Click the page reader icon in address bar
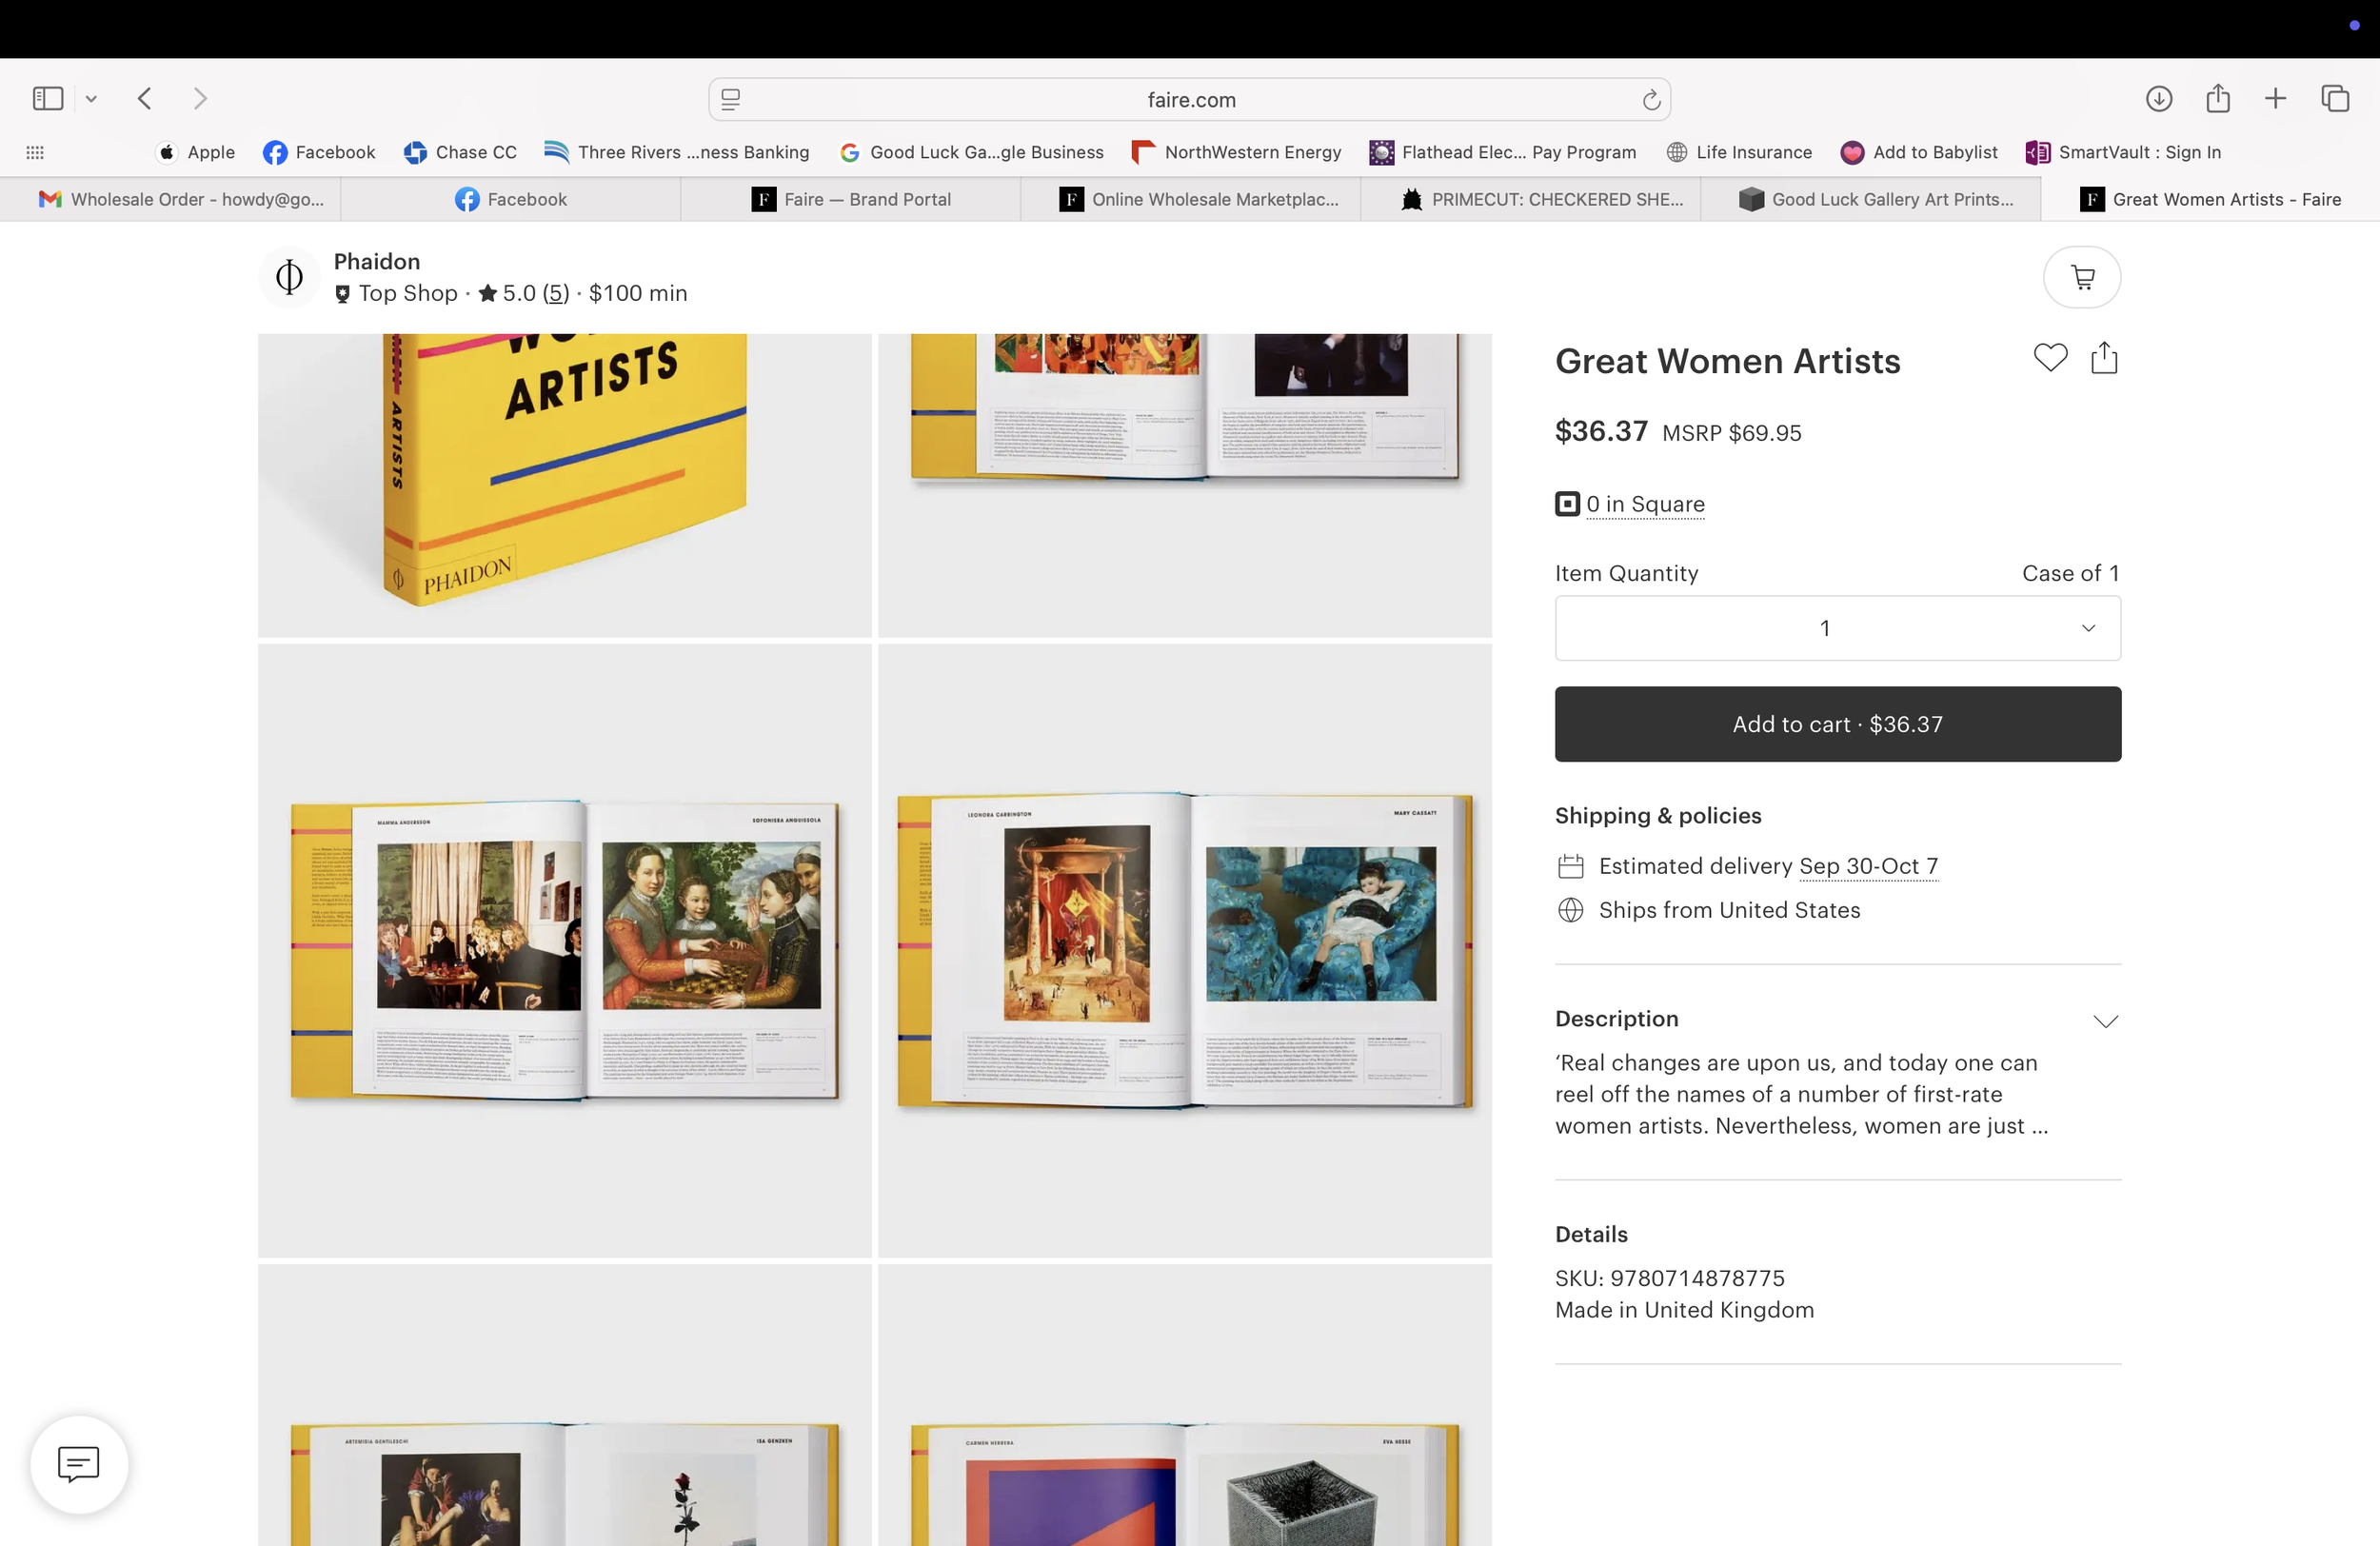The width and height of the screenshot is (2380, 1546). [731, 99]
